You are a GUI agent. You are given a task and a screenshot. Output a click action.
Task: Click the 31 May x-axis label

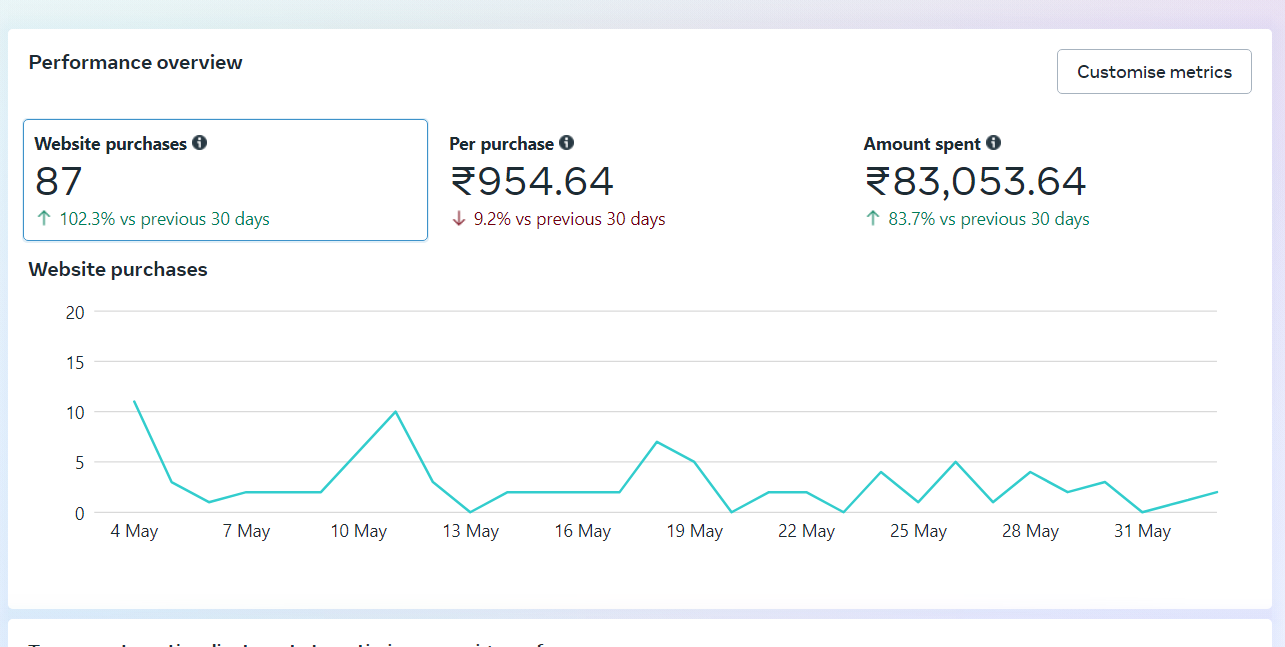pyautogui.click(x=1142, y=531)
